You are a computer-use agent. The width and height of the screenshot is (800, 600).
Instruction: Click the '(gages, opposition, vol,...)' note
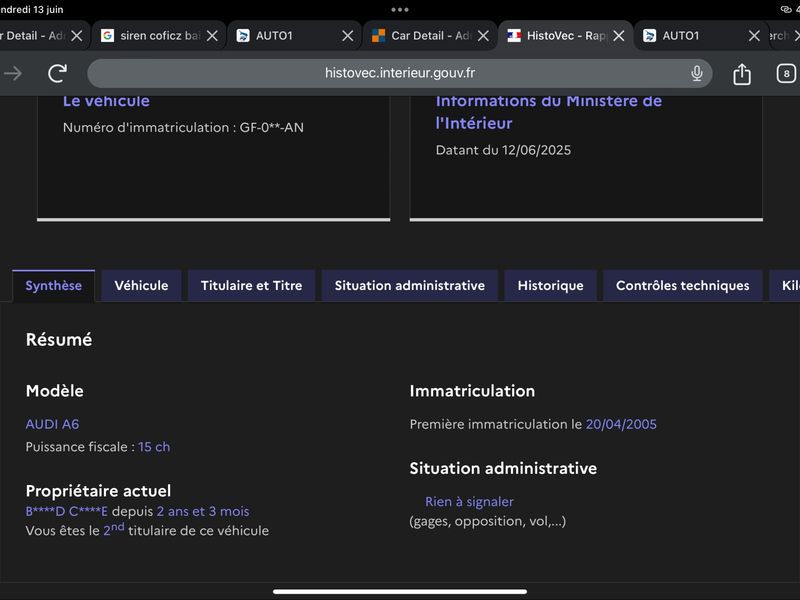[488, 521]
